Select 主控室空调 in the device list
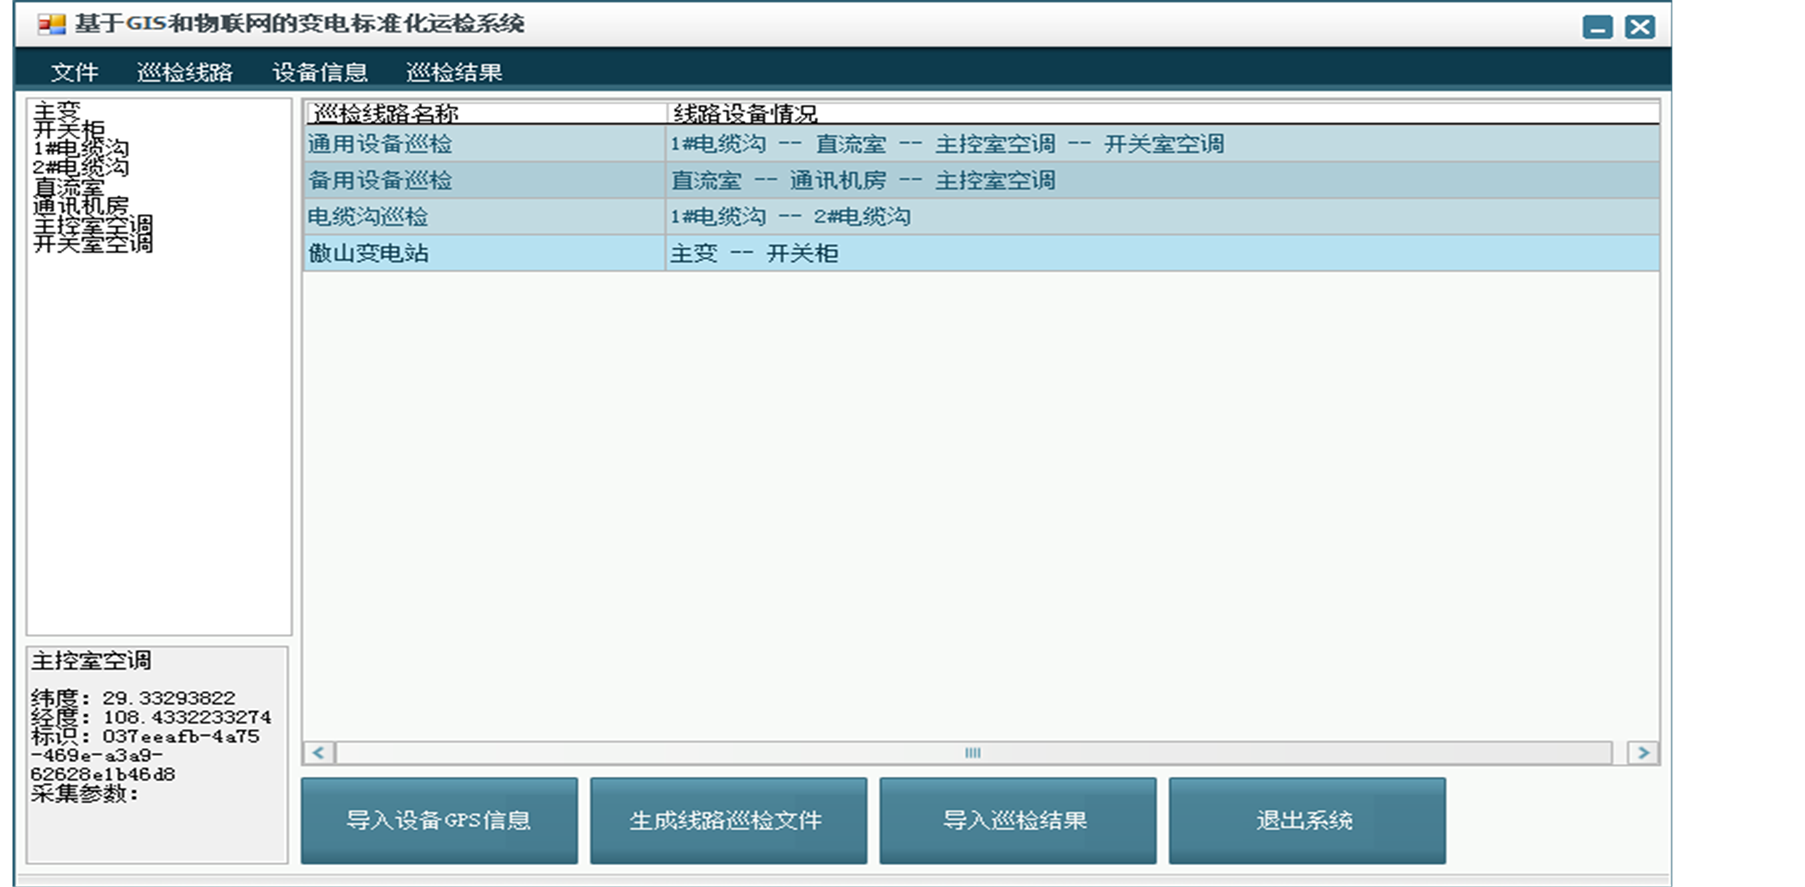Image resolution: width=1805 pixels, height=887 pixels. tap(93, 225)
